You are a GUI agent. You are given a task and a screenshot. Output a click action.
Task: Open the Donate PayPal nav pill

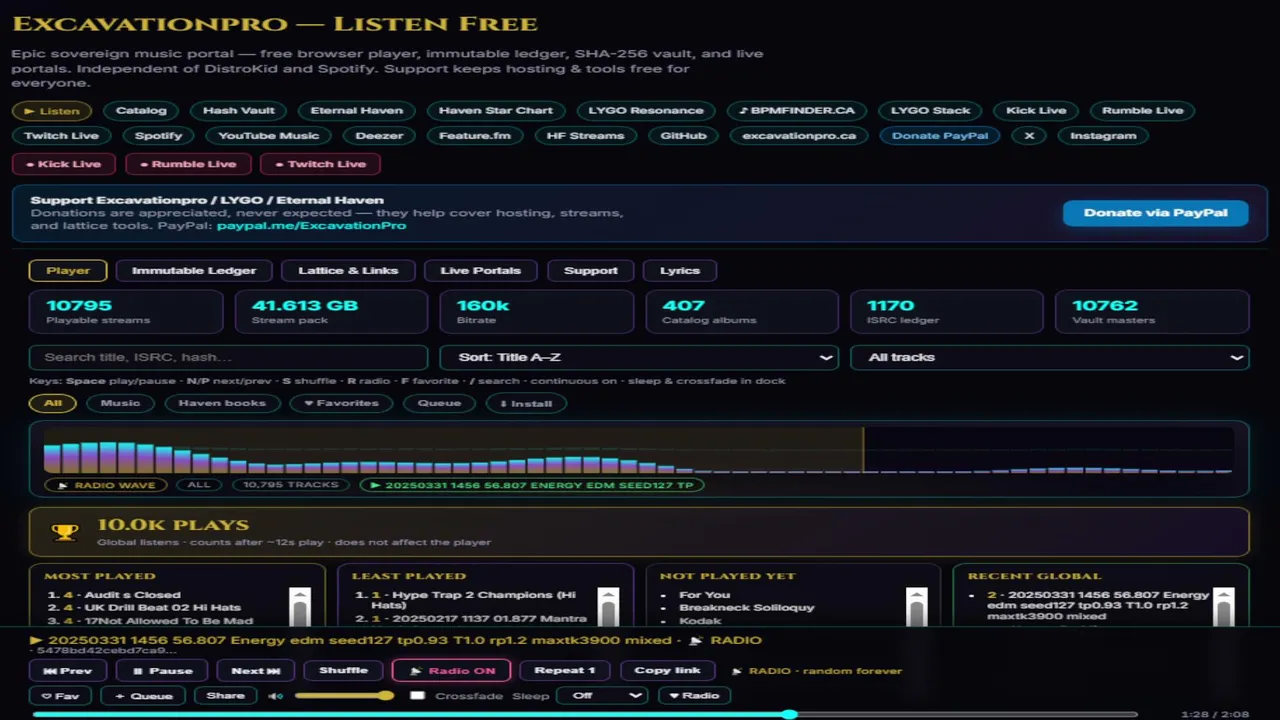(940, 136)
